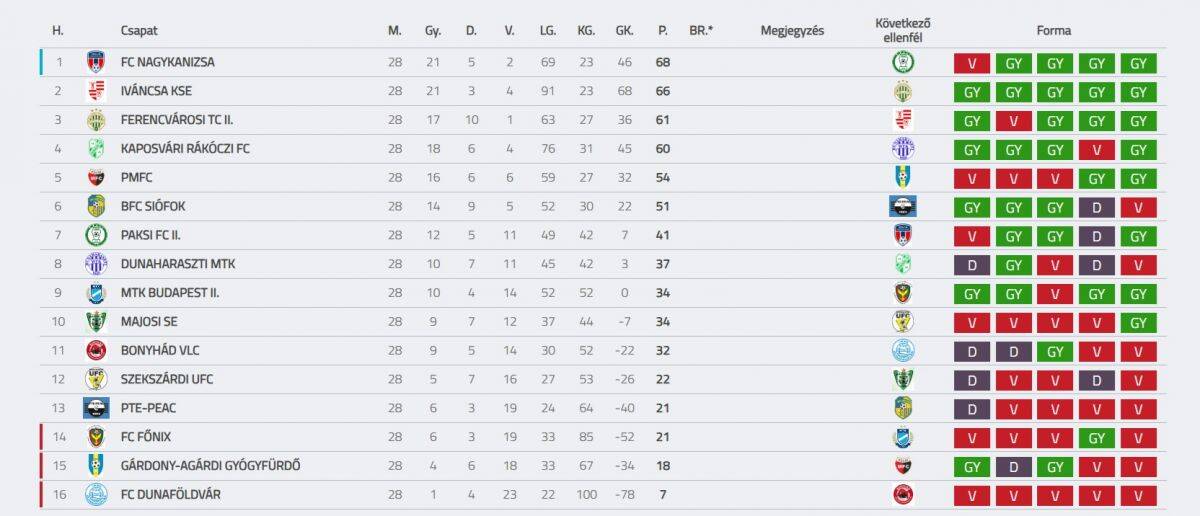The image size is (1200, 516).
Task: Click the FC Nagykanizsa team crest
Action: coord(96,62)
